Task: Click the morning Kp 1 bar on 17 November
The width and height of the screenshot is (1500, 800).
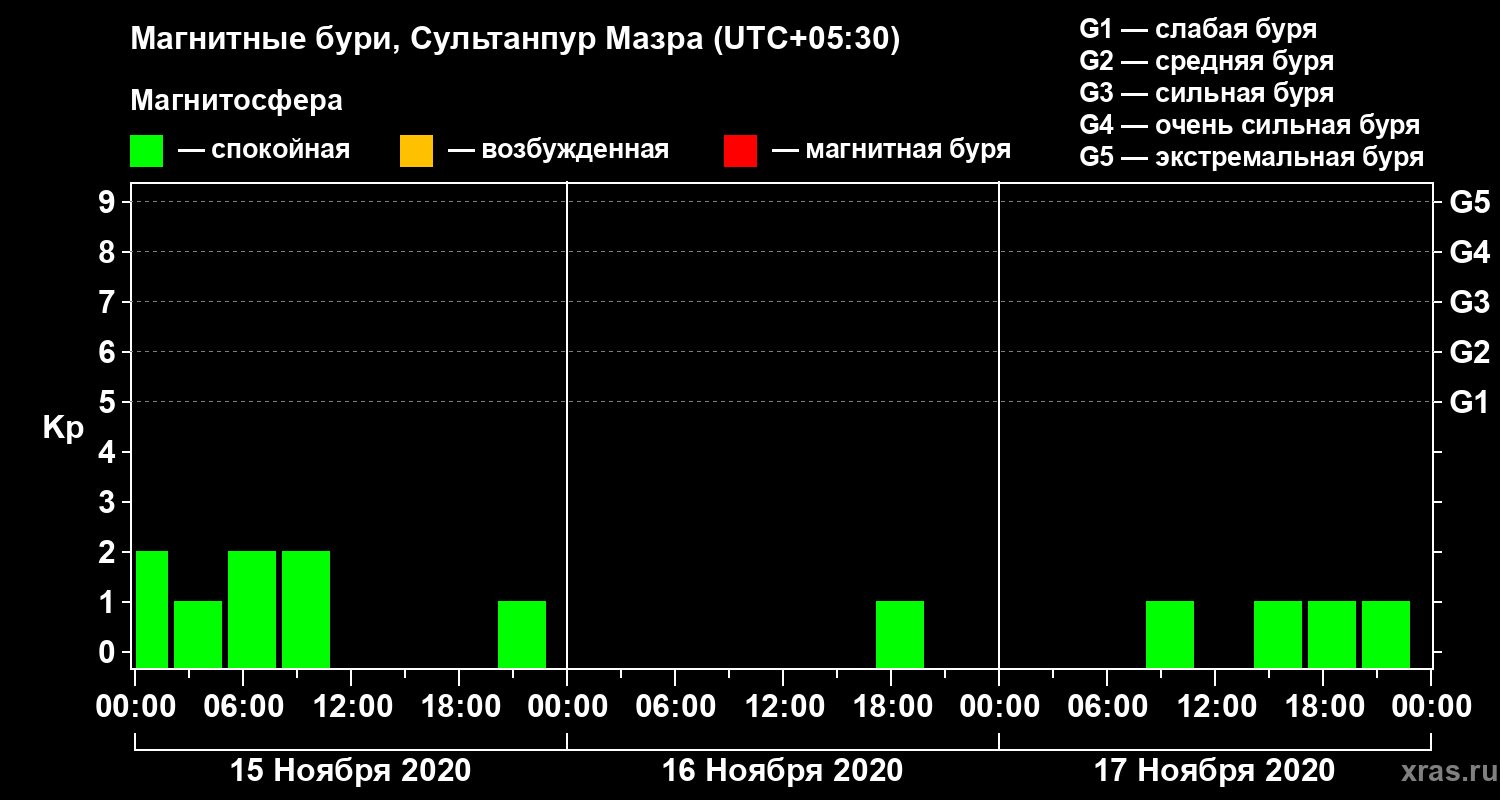Action: [x=1170, y=634]
